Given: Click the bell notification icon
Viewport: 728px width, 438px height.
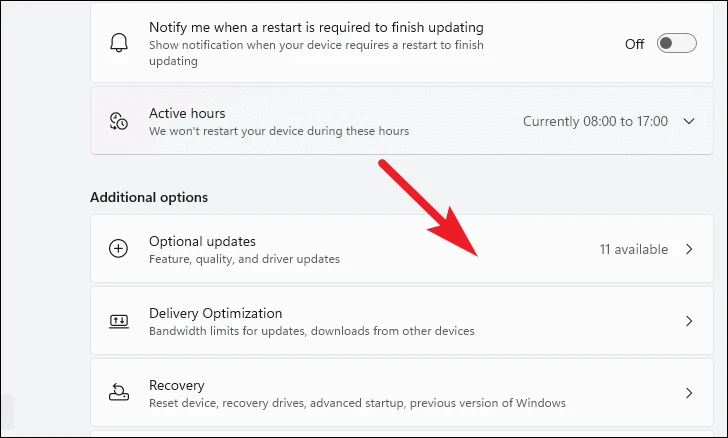Looking at the screenshot, I should (119, 43).
